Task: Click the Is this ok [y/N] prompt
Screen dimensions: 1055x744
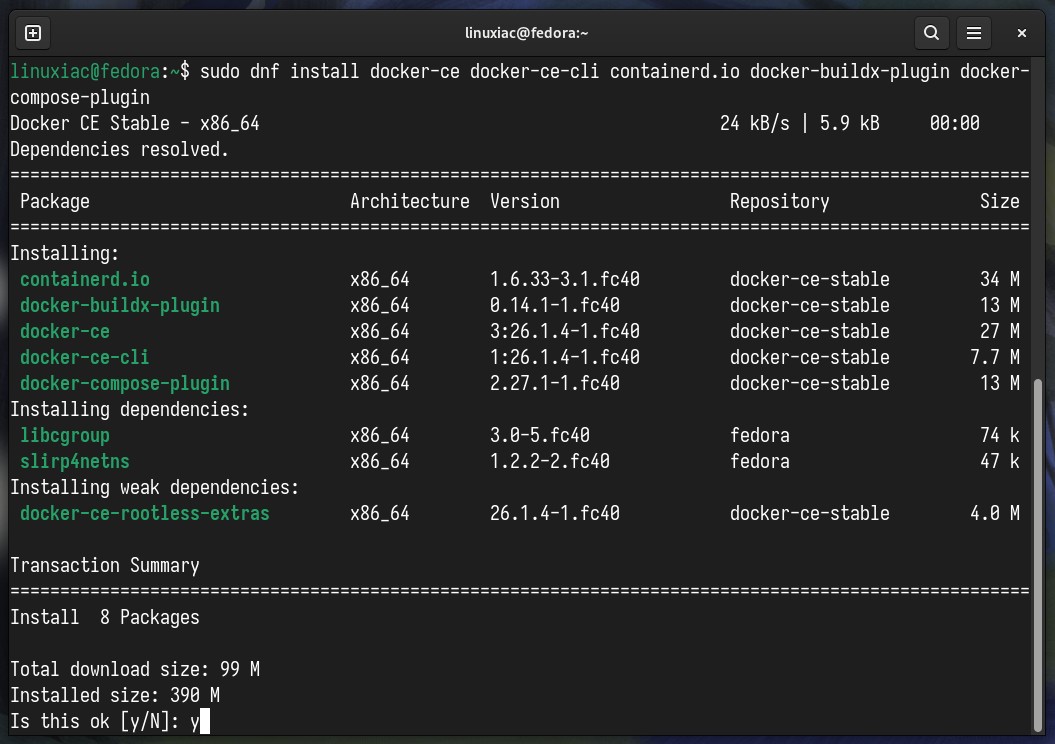Action: tap(95, 721)
